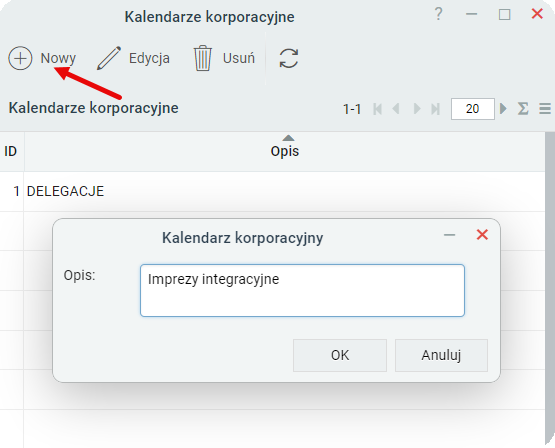Image resolution: width=555 pixels, height=448 pixels.
Task: Refresh the corporate calendars list
Action: tap(289, 58)
